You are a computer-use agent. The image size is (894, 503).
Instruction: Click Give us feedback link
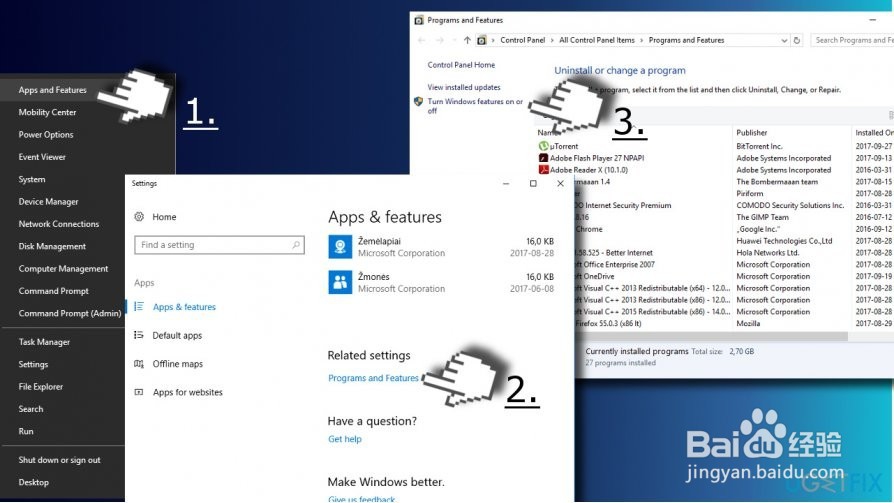point(361,499)
